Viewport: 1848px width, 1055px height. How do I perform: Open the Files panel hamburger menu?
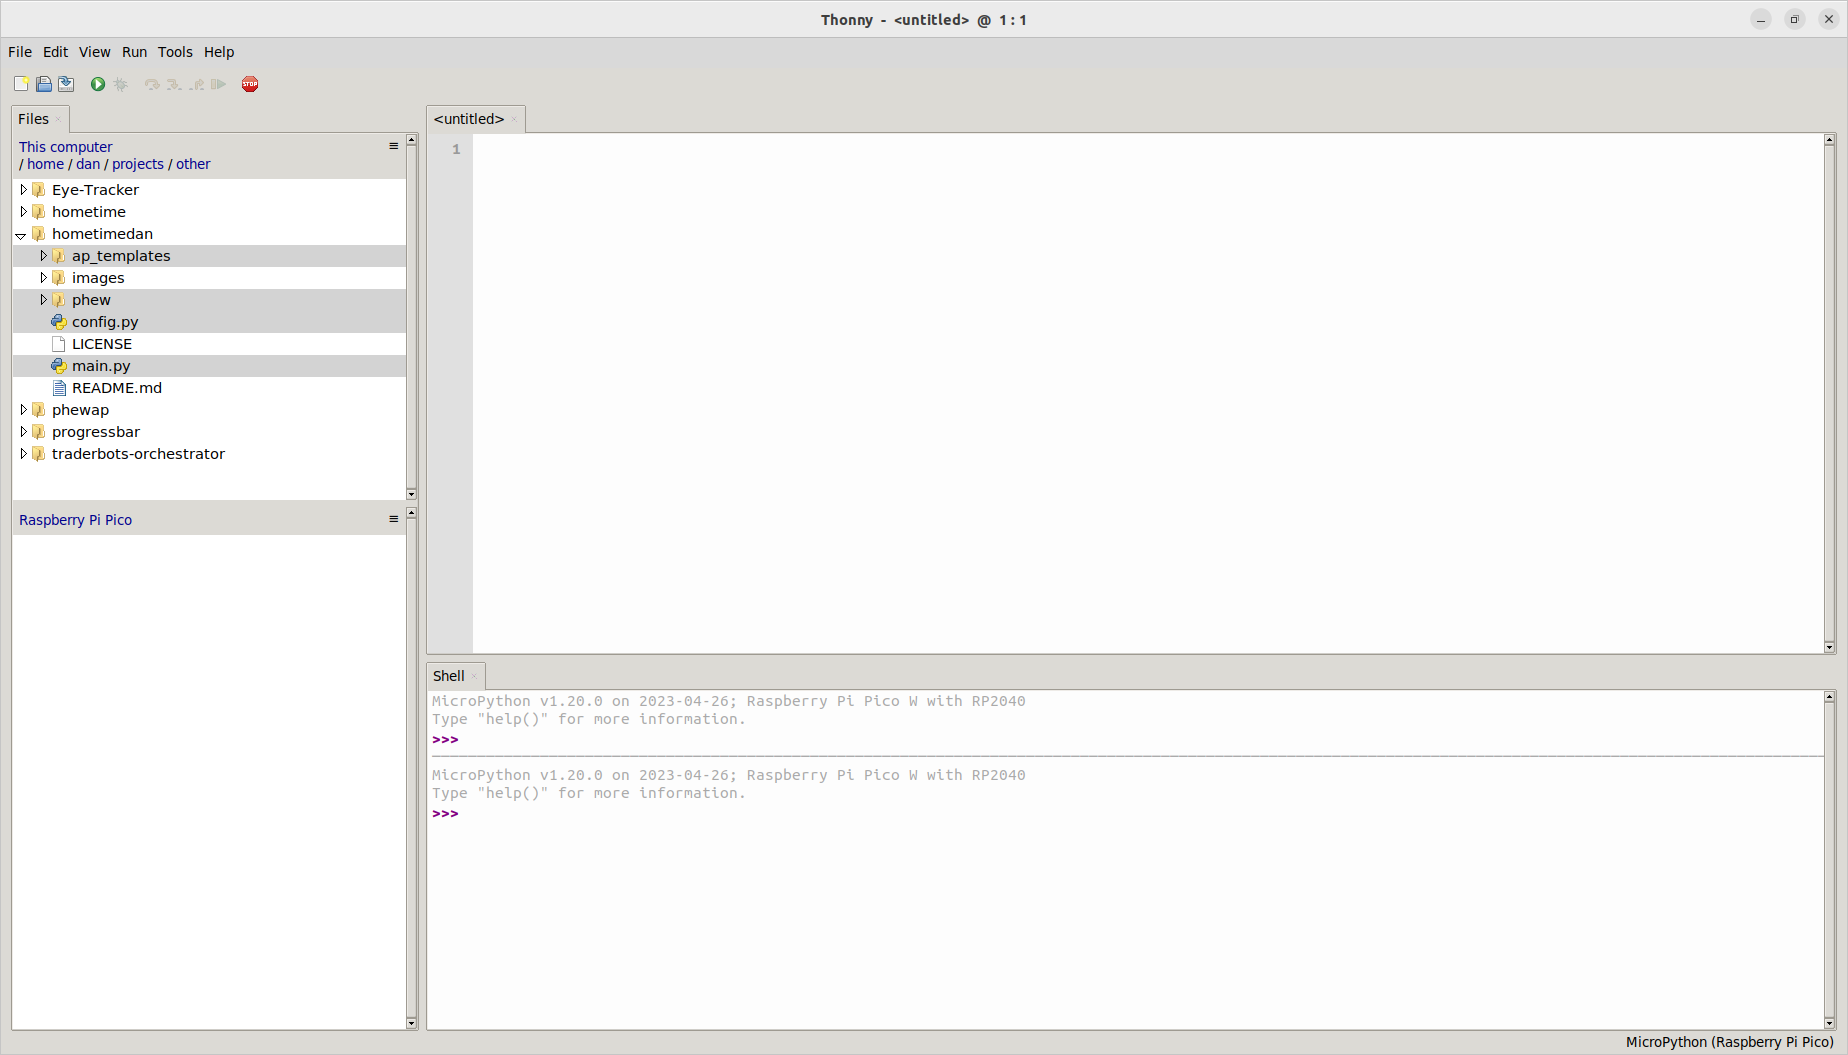click(x=392, y=146)
